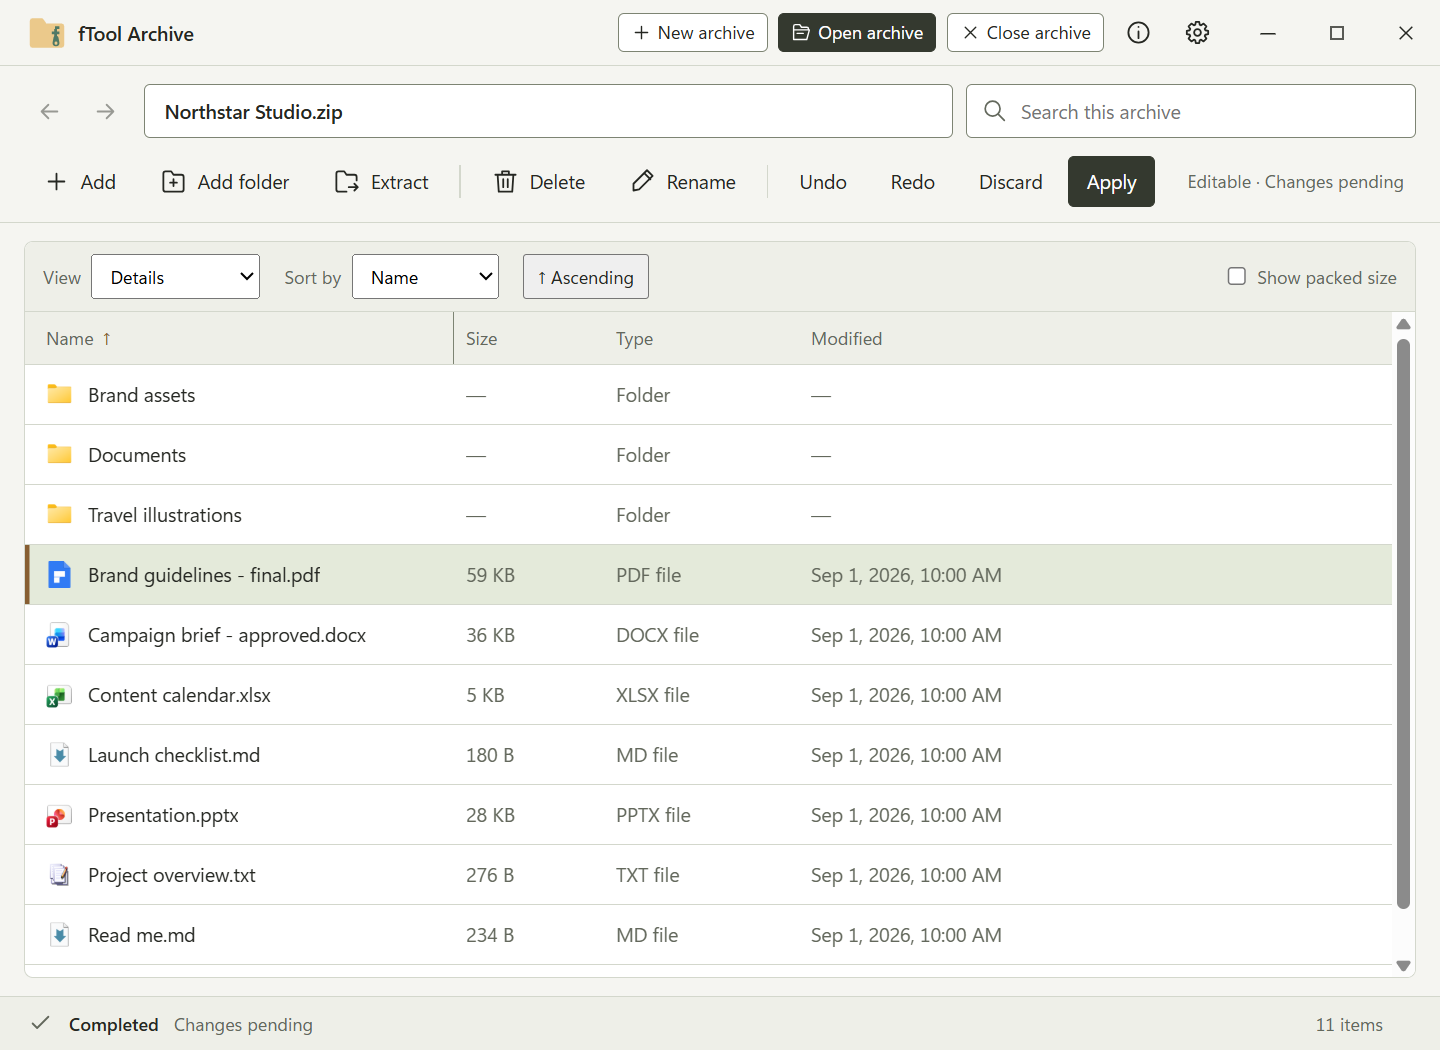Image resolution: width=1440 pixels, height=1050 pixels.
Task: Open the Sort by dropdown showing Name
Action: [x=425, y=277]
